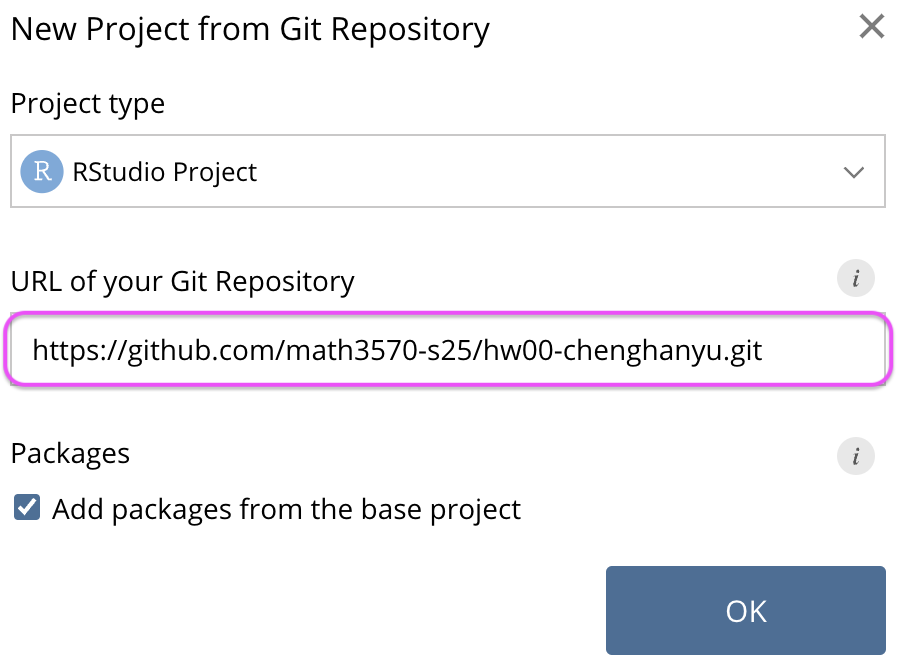Expand the Project type chevron arrow
The height and width of the screenshot is (664, 898).
pyautogui.click(x=853, y=172)
